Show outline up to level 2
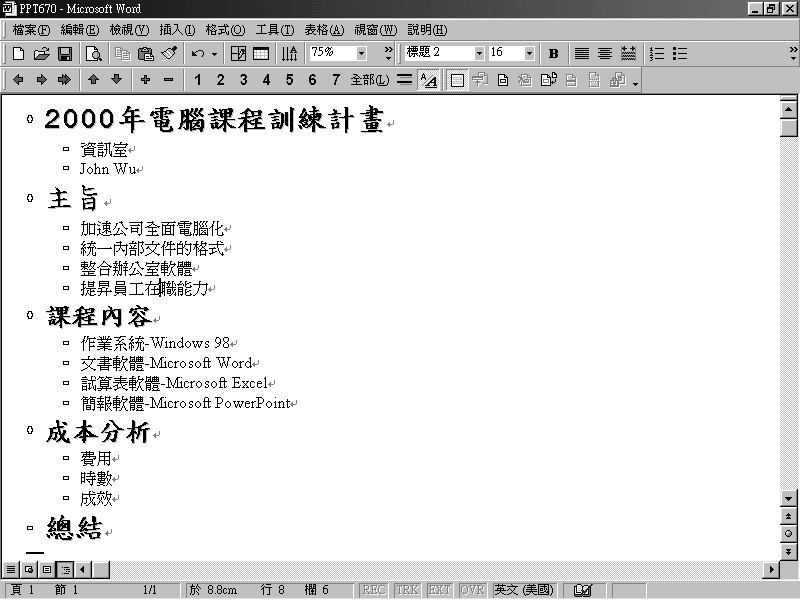This screenshot has width=800, height=600. click(220, 80)
